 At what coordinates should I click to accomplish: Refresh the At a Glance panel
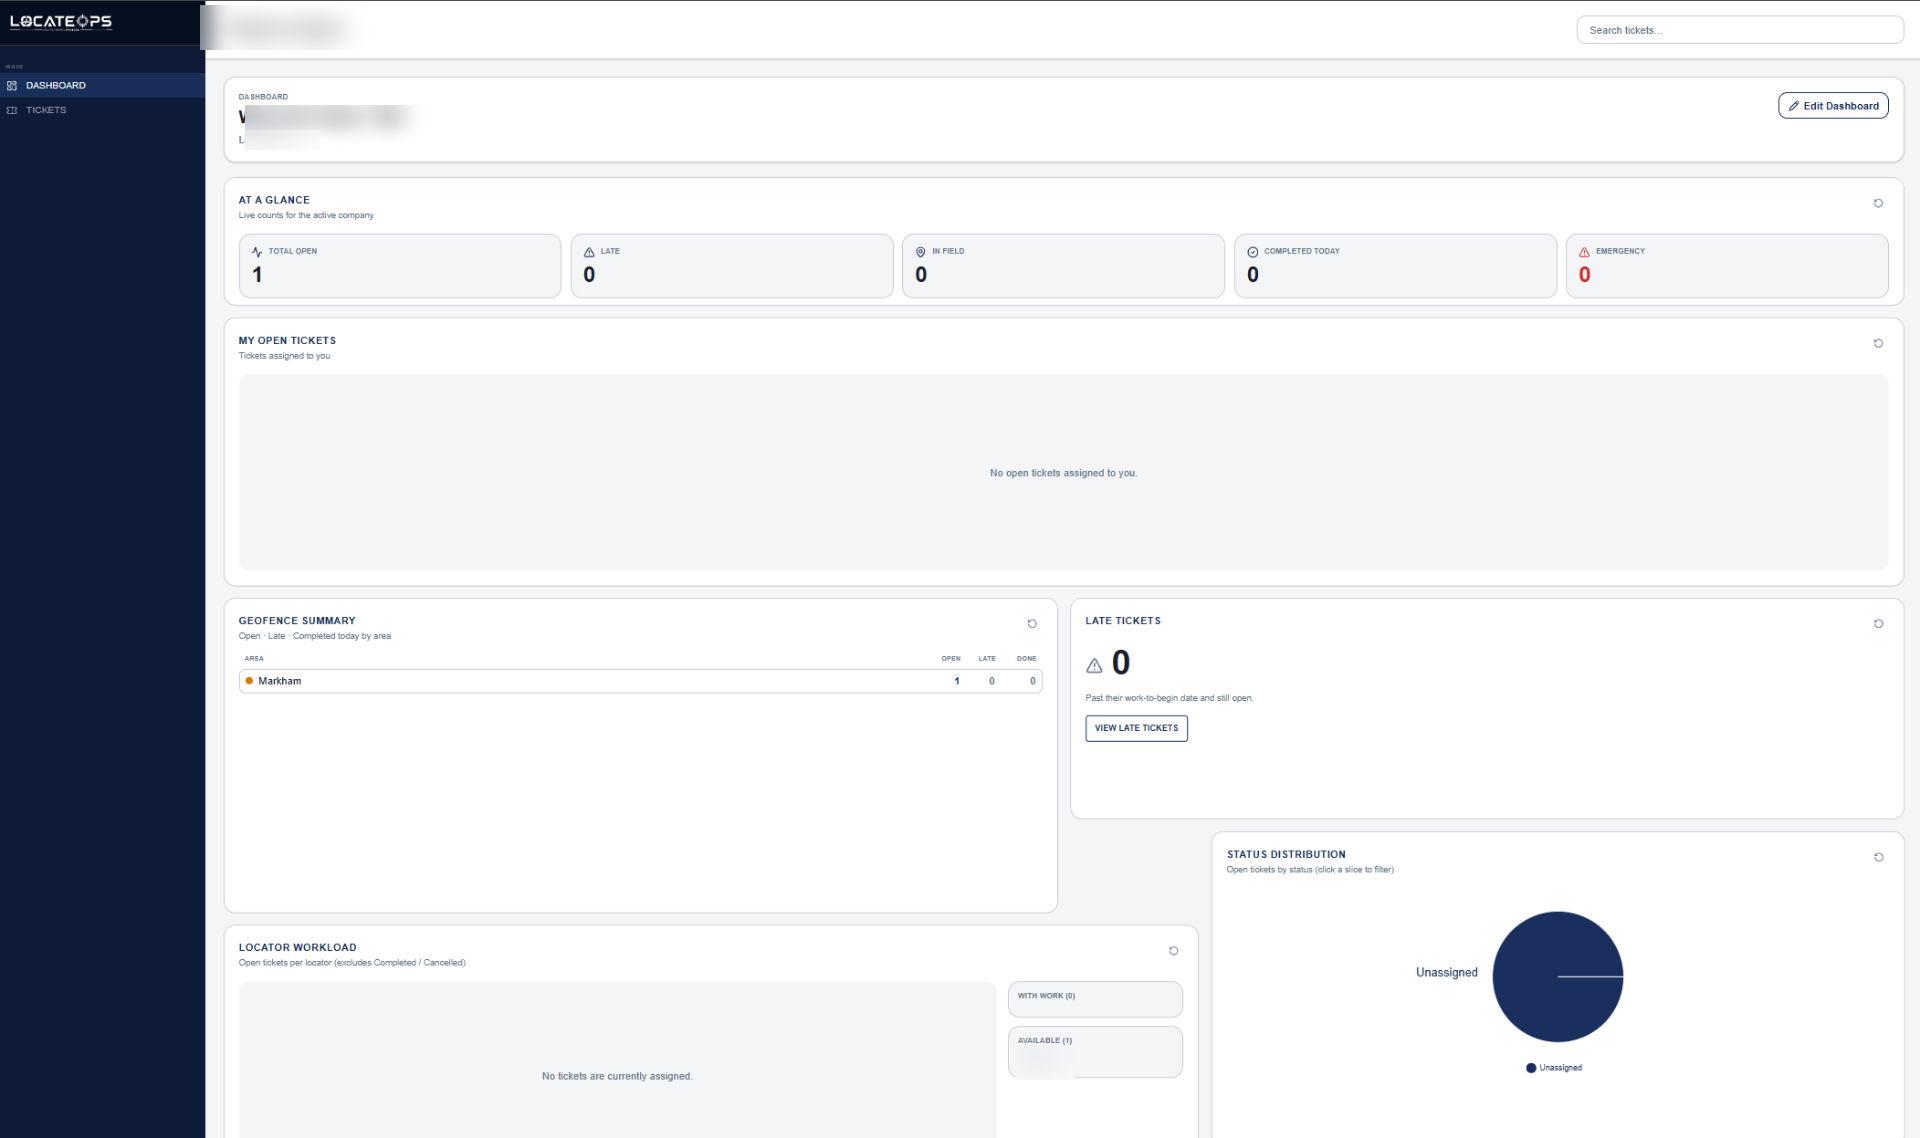pos(1878,203)
